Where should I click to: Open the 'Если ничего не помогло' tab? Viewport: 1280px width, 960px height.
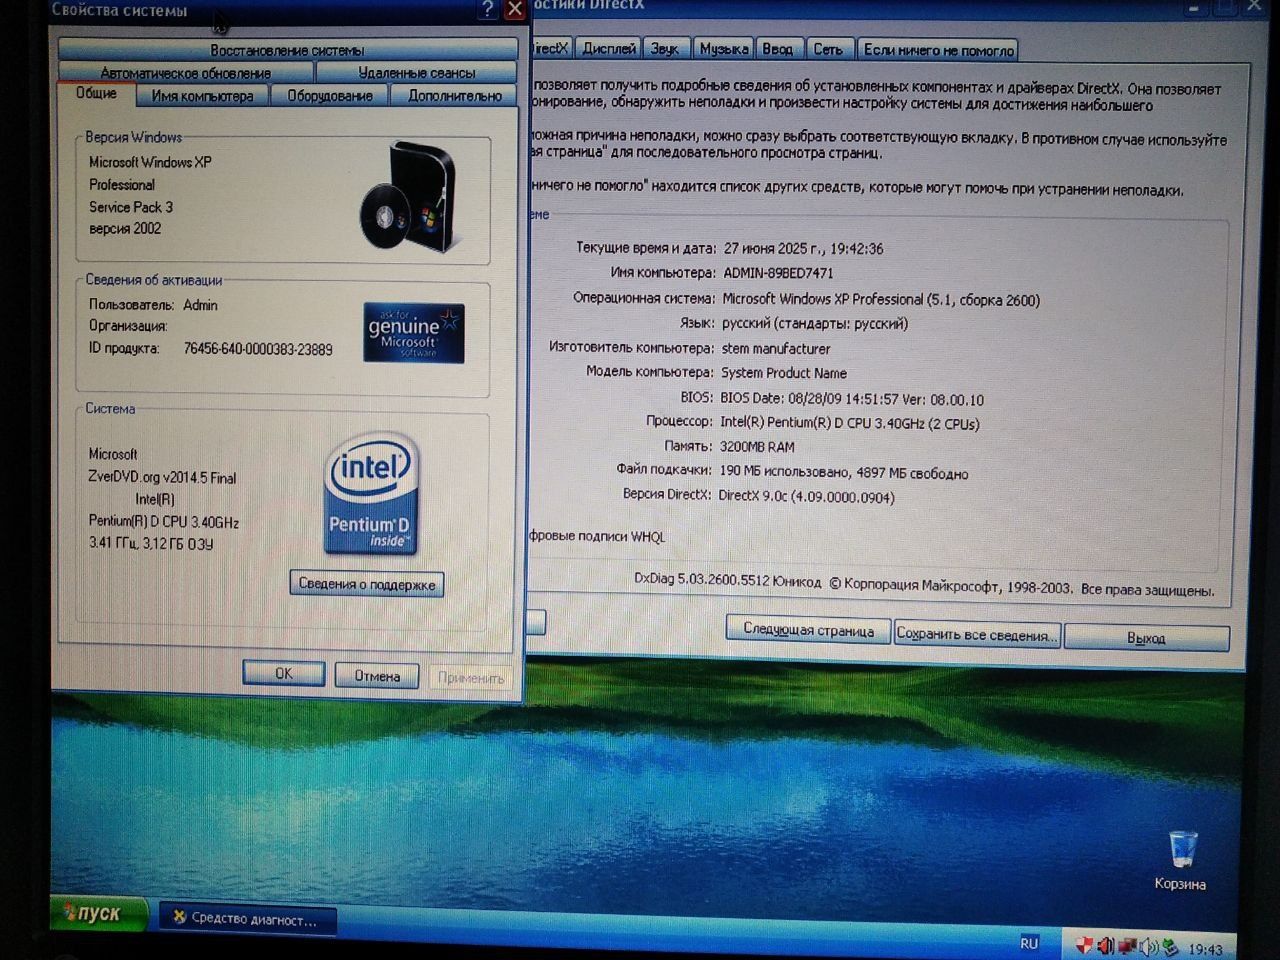click(x=938, y=49)
